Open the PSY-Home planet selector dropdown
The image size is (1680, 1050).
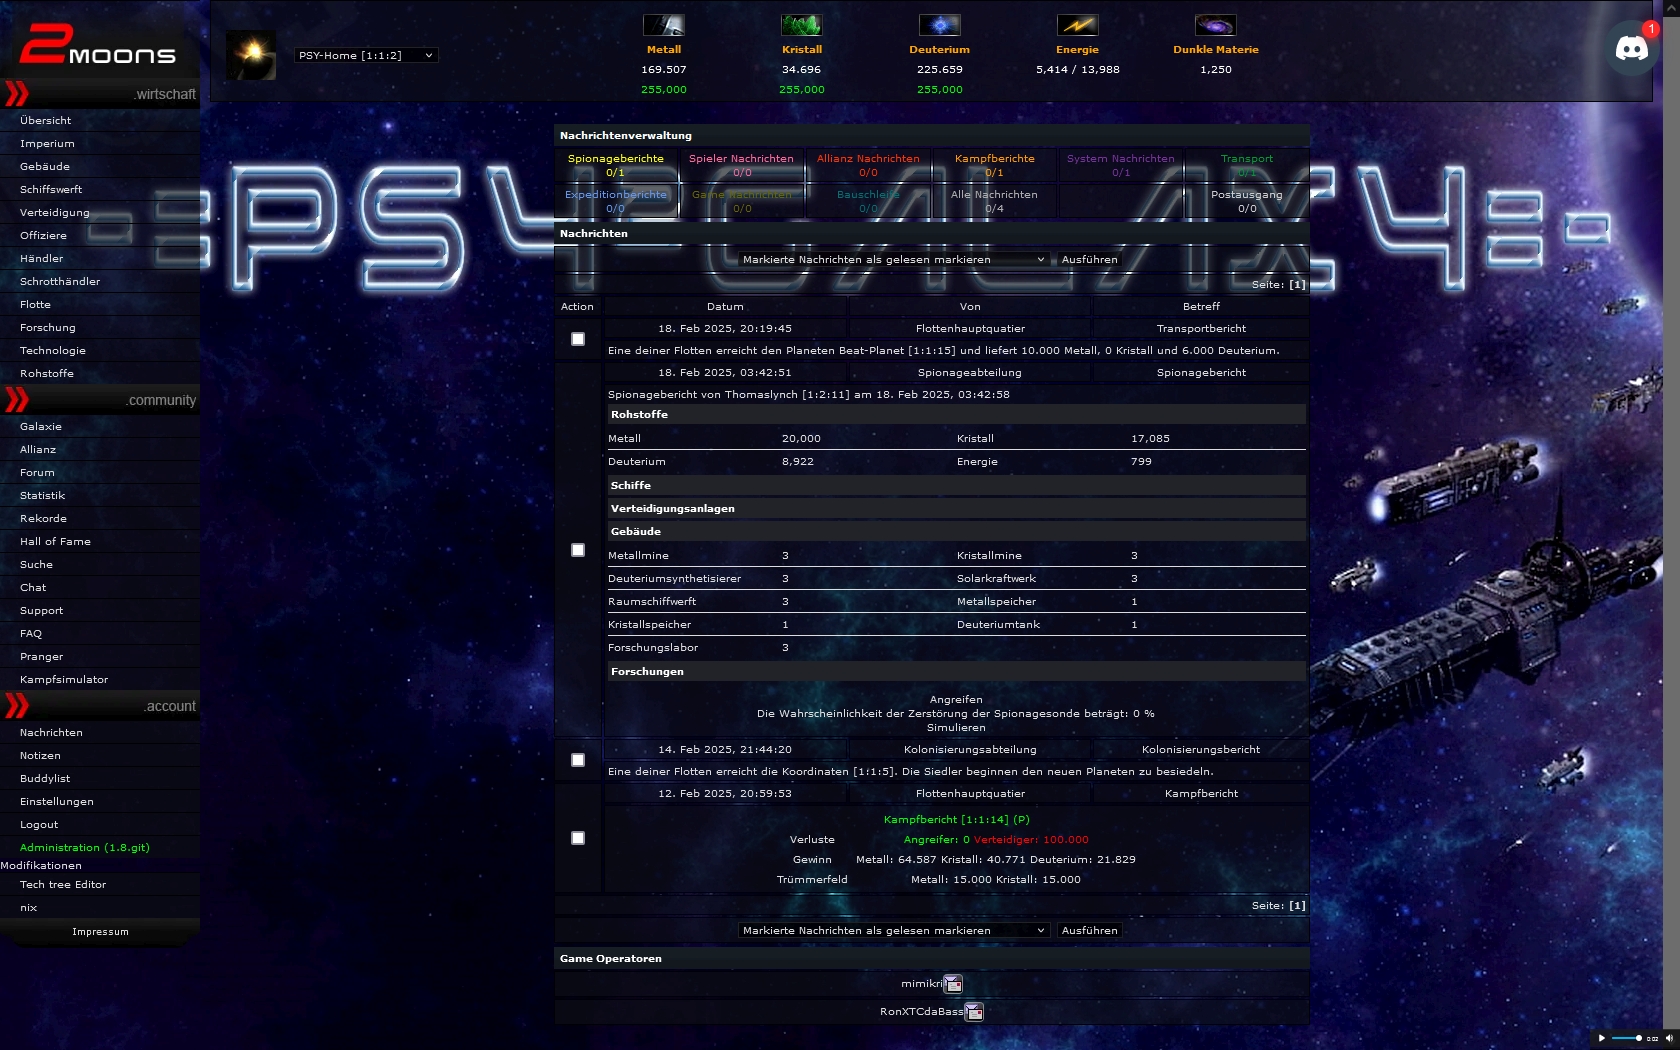tap(366, 56)
